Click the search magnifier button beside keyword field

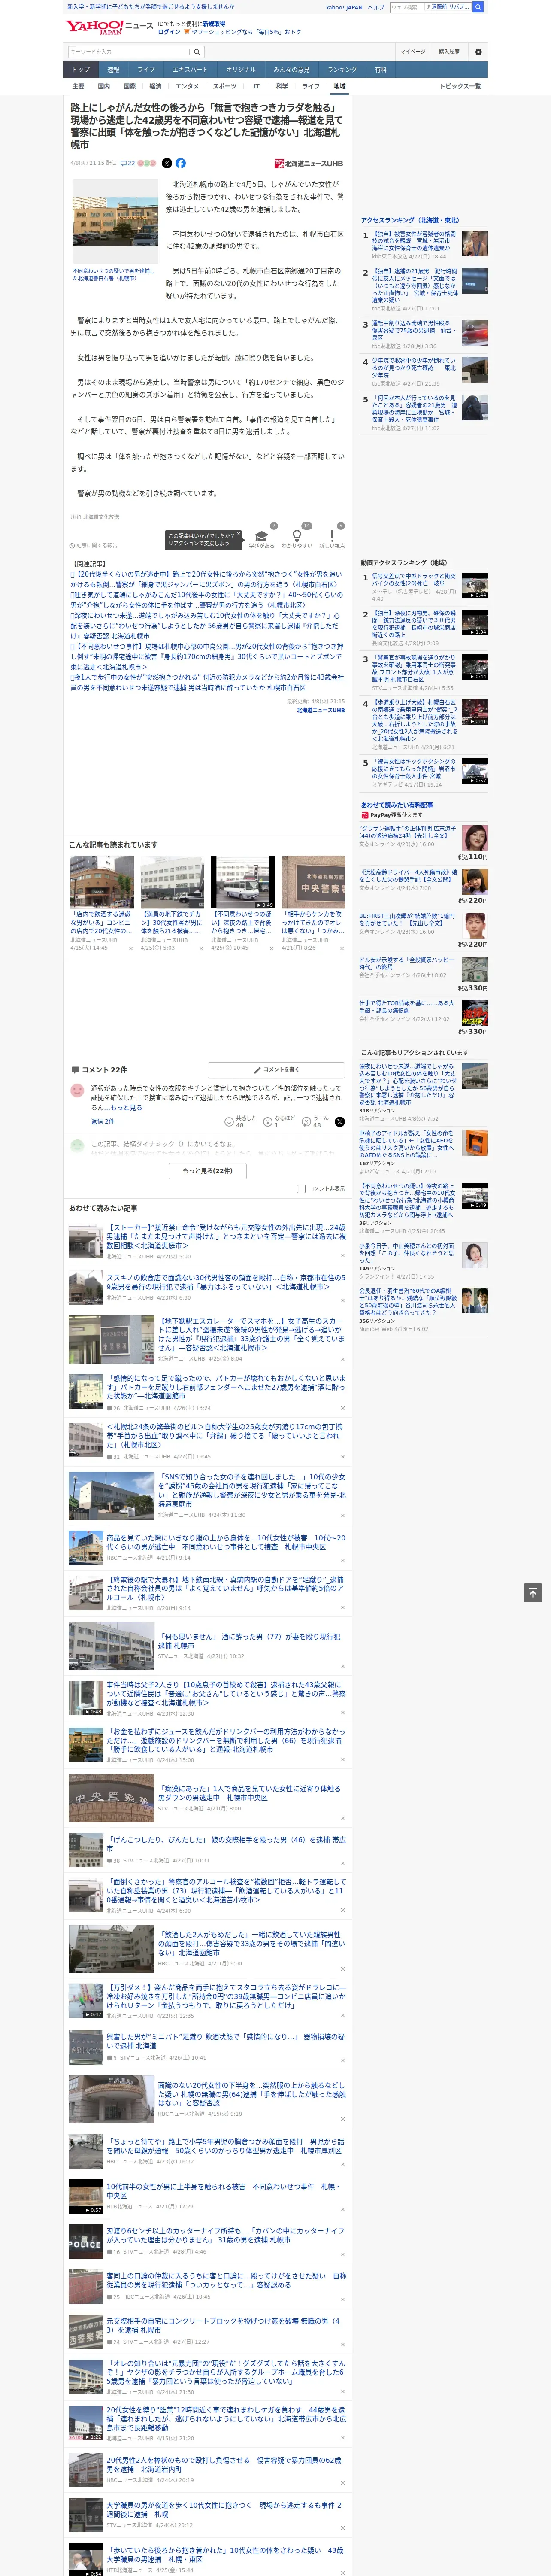tap(197, 52)
